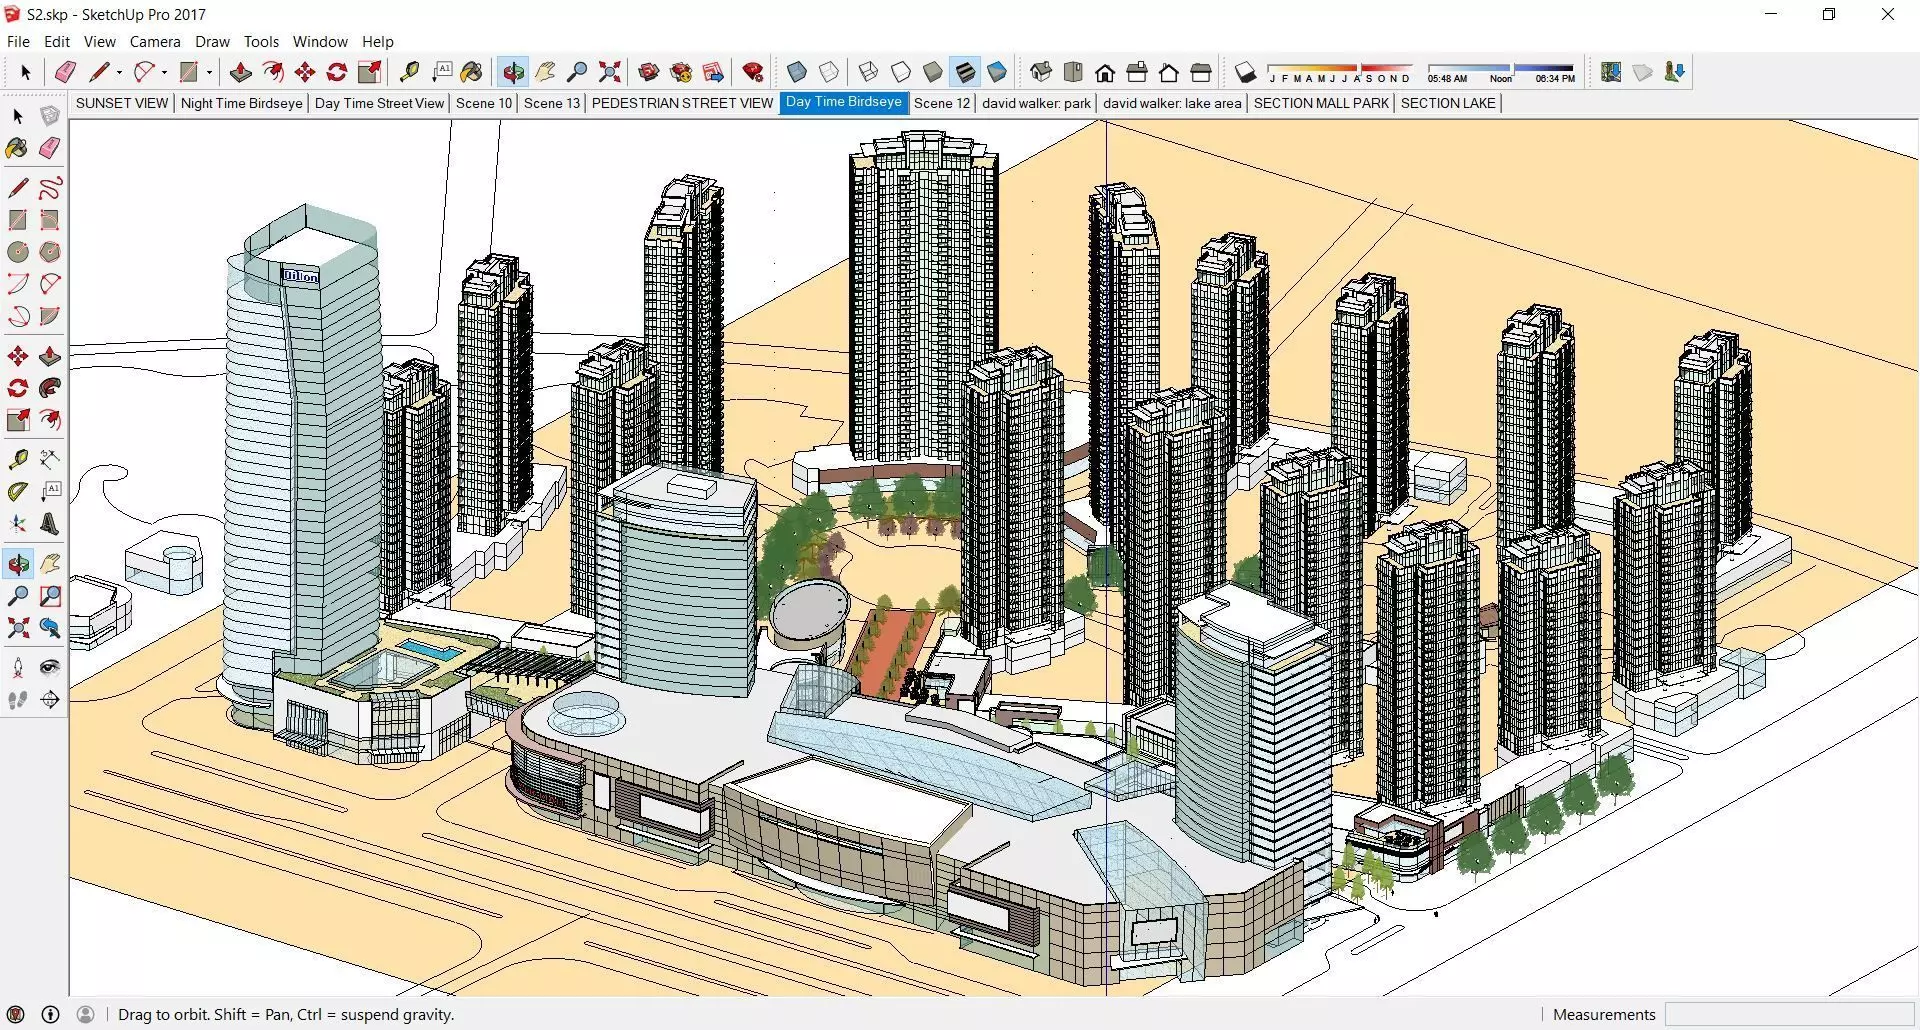Select the Offset tool in top toolbar
Screen dimensions: 1920x1030
[273, 72]
